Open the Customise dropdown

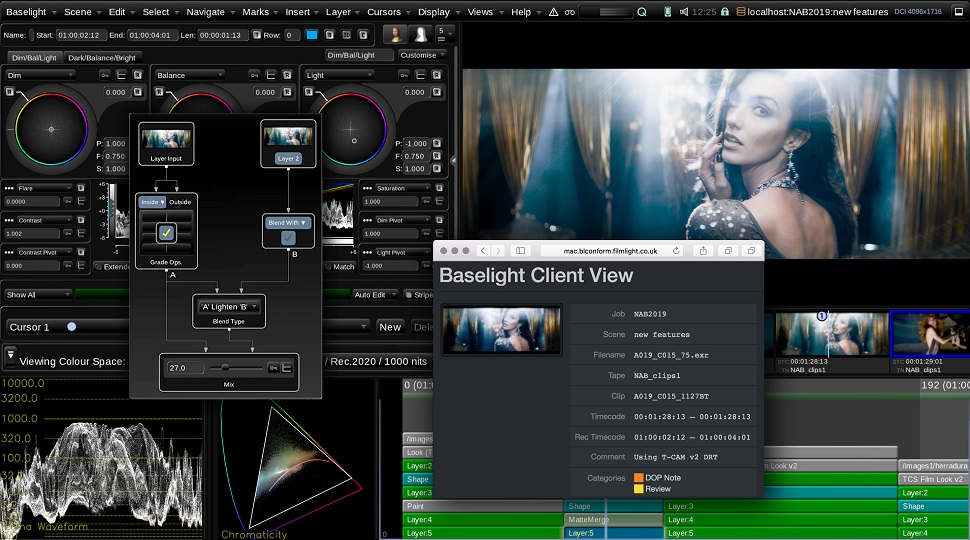[423, 55]
